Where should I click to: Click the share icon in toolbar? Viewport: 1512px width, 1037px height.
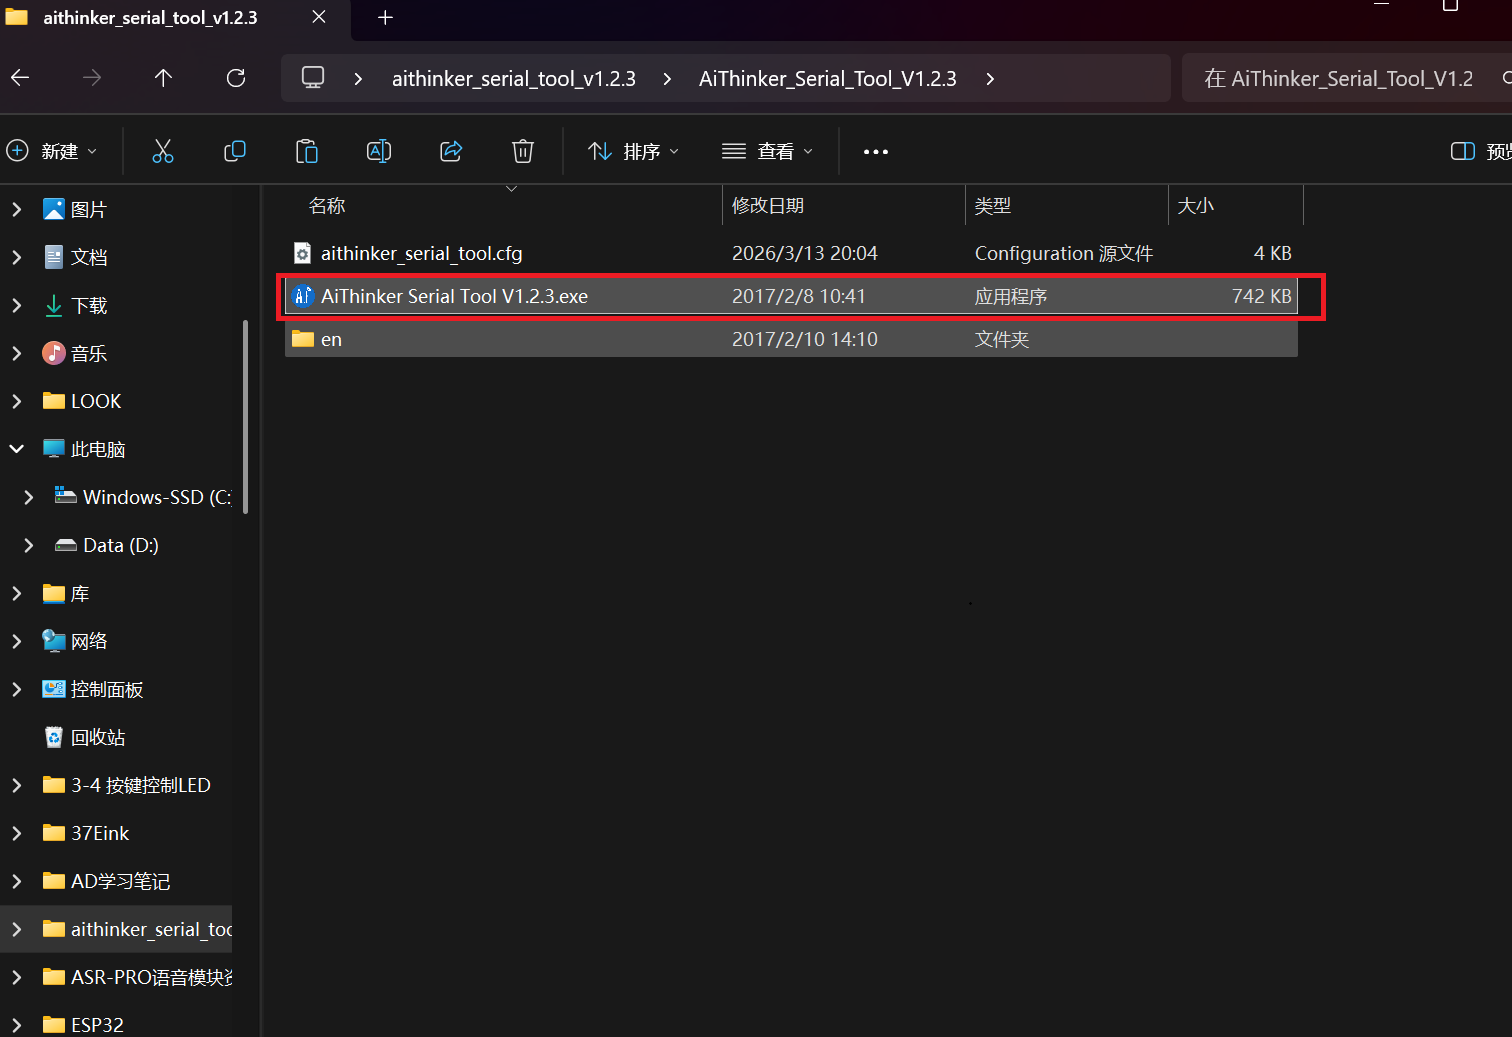pos(451,151)
